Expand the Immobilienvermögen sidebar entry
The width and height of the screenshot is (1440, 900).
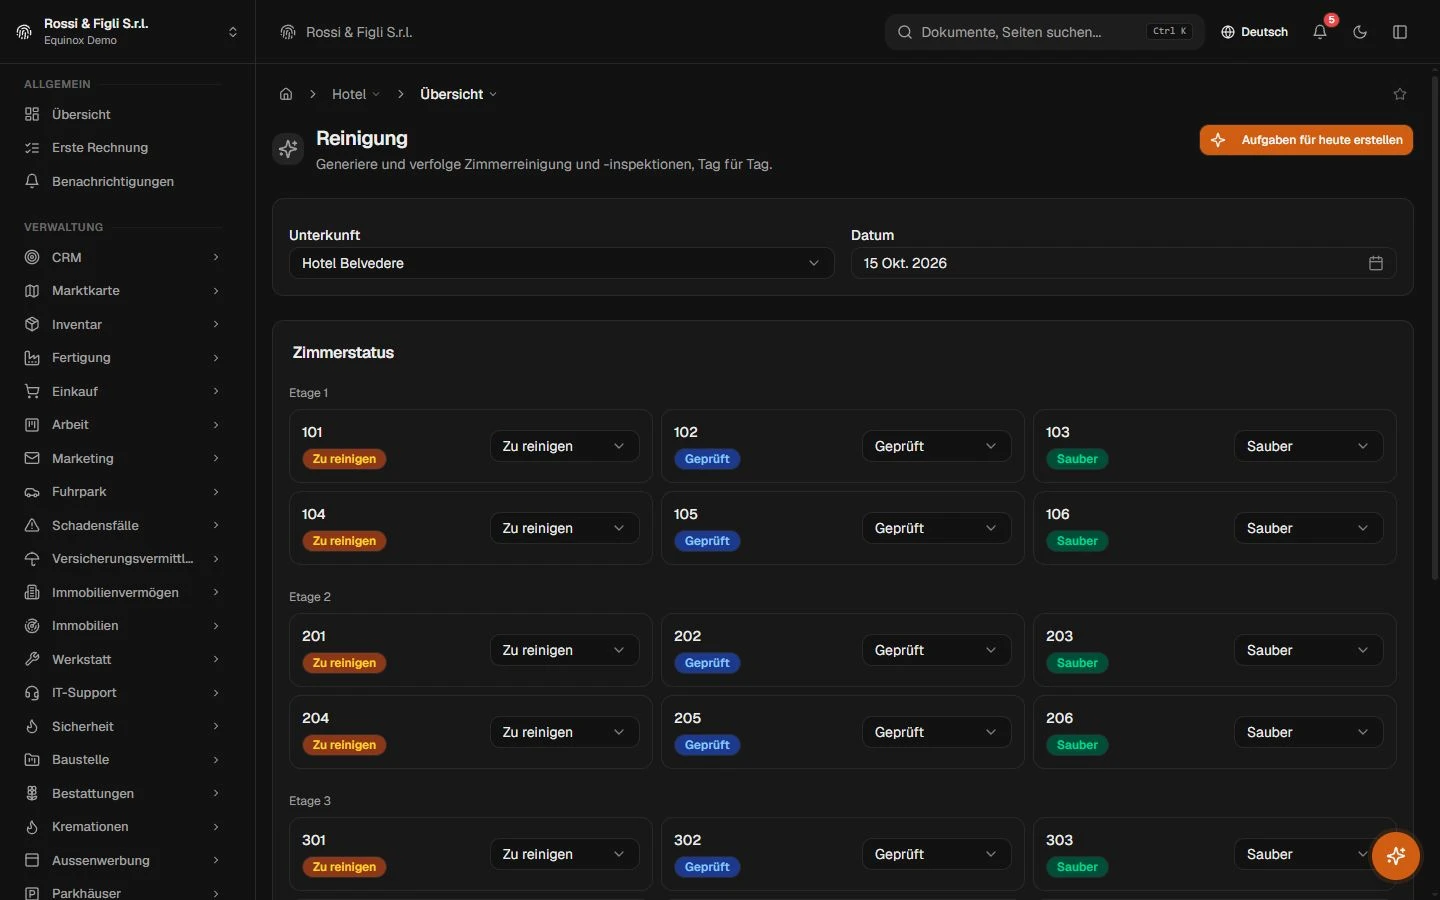coord(124,592)
